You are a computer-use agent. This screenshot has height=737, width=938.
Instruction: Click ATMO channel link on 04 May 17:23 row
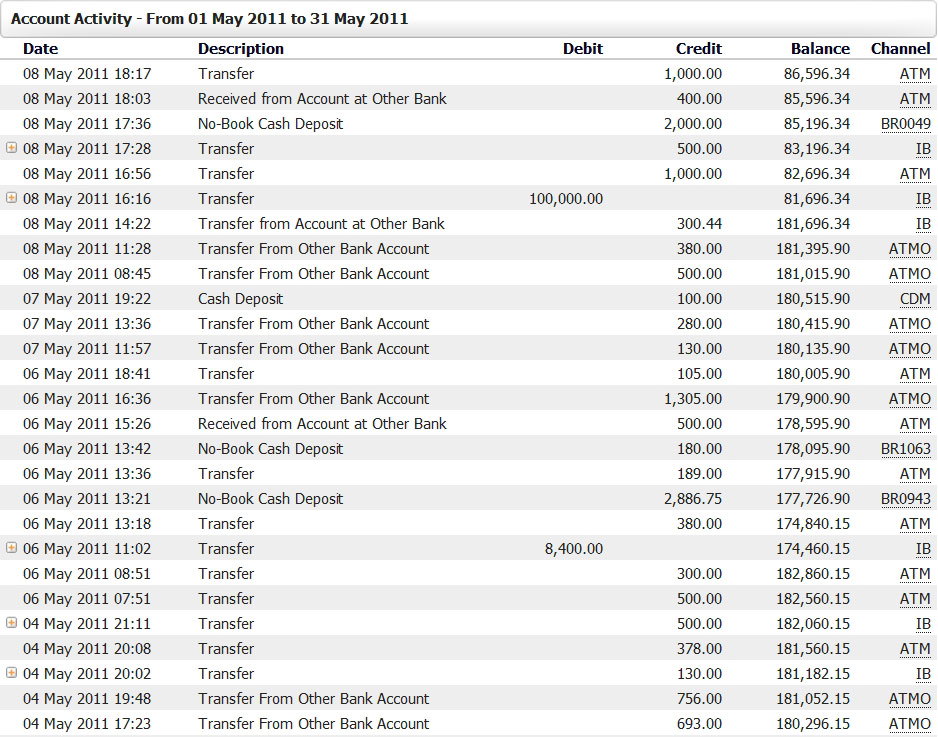(910, 724)
